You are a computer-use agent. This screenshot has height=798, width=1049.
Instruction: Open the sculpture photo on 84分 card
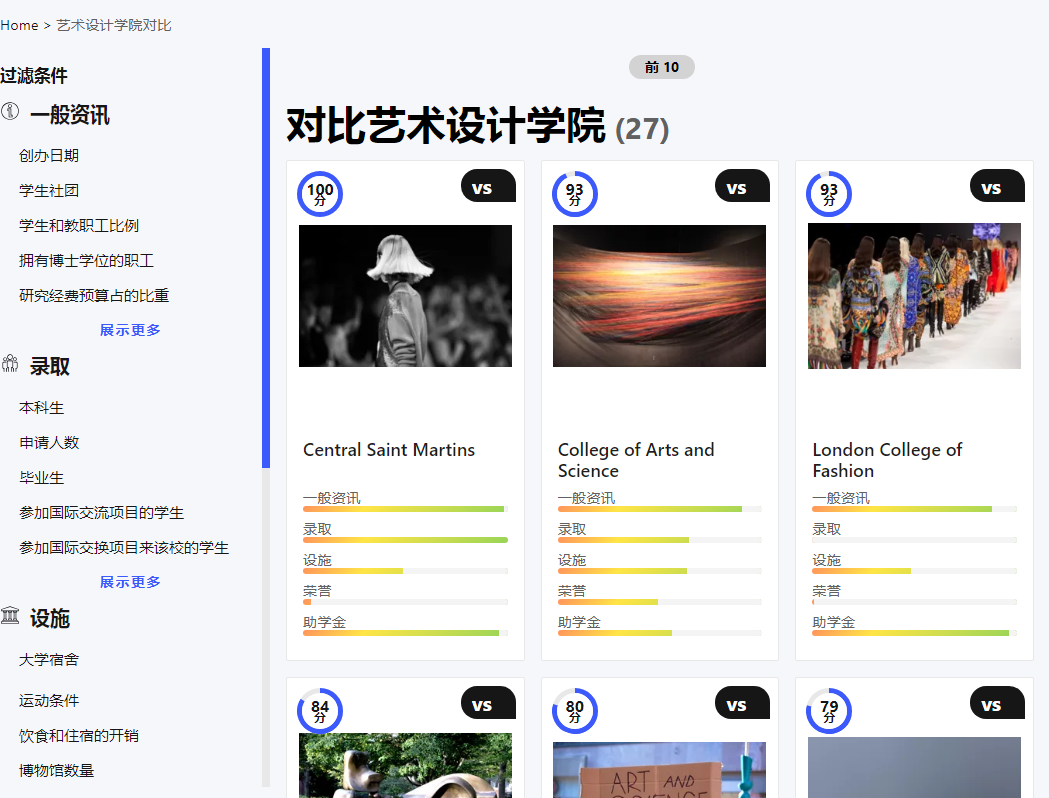(405, 765)
